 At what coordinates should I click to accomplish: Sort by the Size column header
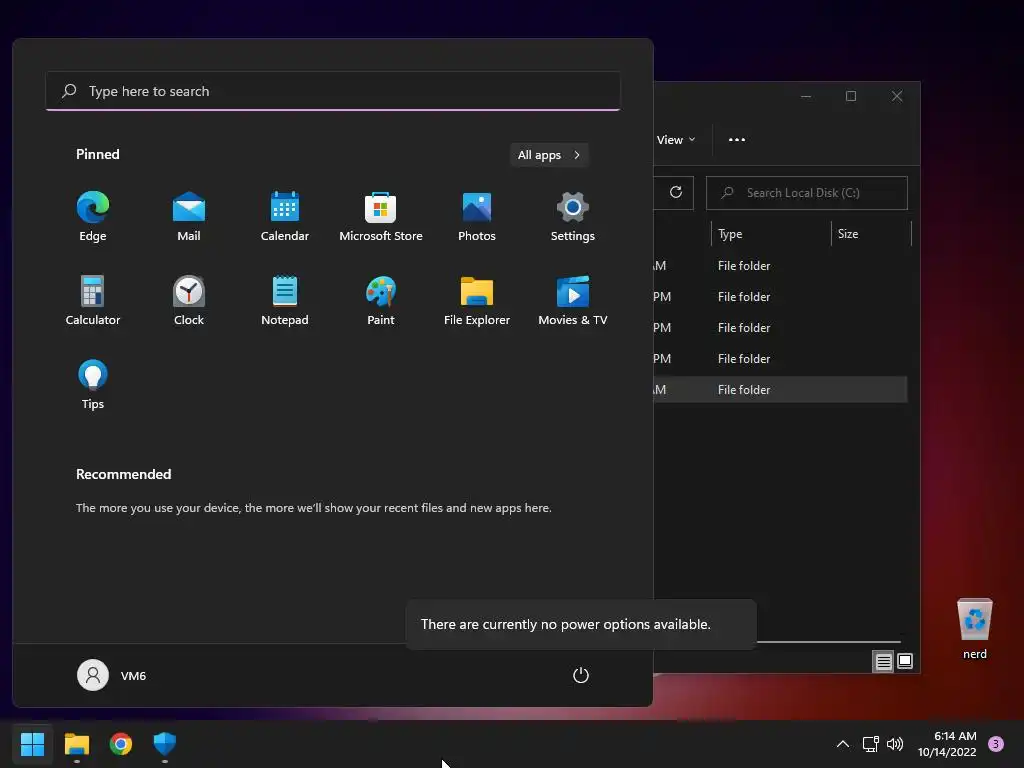click(871, 234)
